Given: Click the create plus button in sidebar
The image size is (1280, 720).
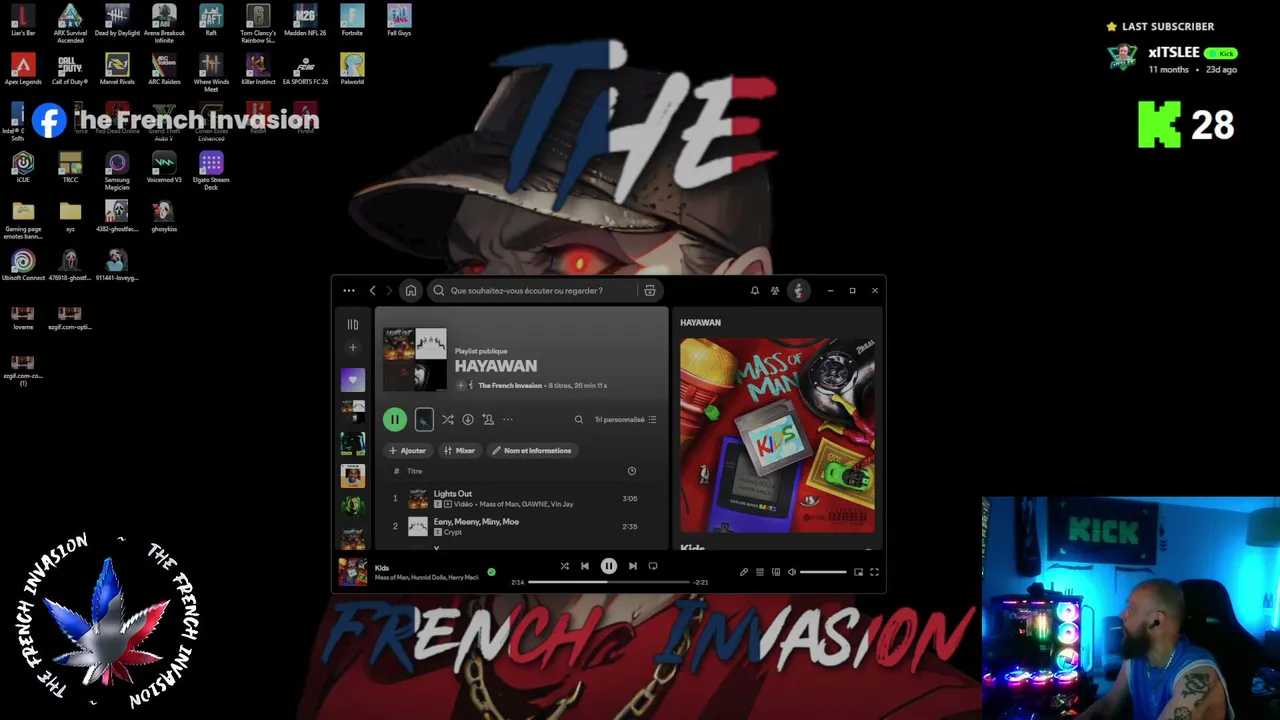Looking at the screenshot, I should 352,348.
